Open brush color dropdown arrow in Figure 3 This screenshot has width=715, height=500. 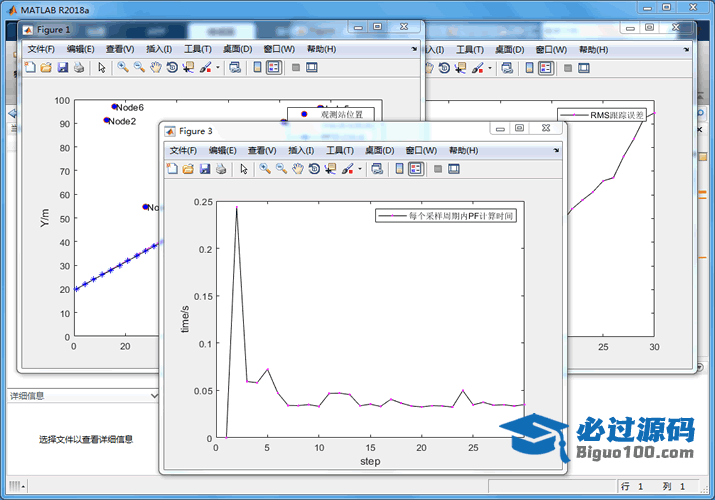coord(360,169)
